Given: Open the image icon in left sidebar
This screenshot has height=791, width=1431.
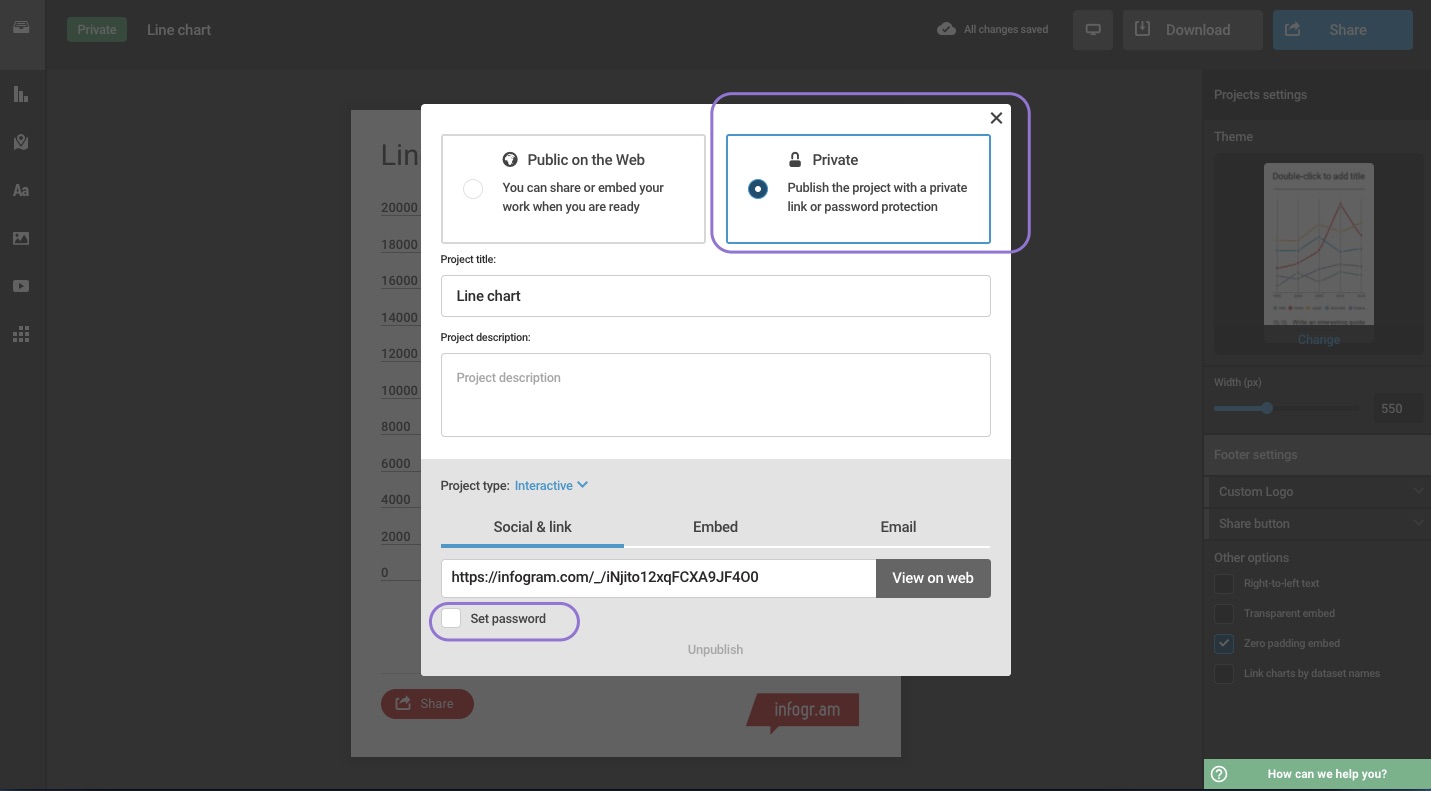Looking at the screenshot, I should [x=21, y=238].
